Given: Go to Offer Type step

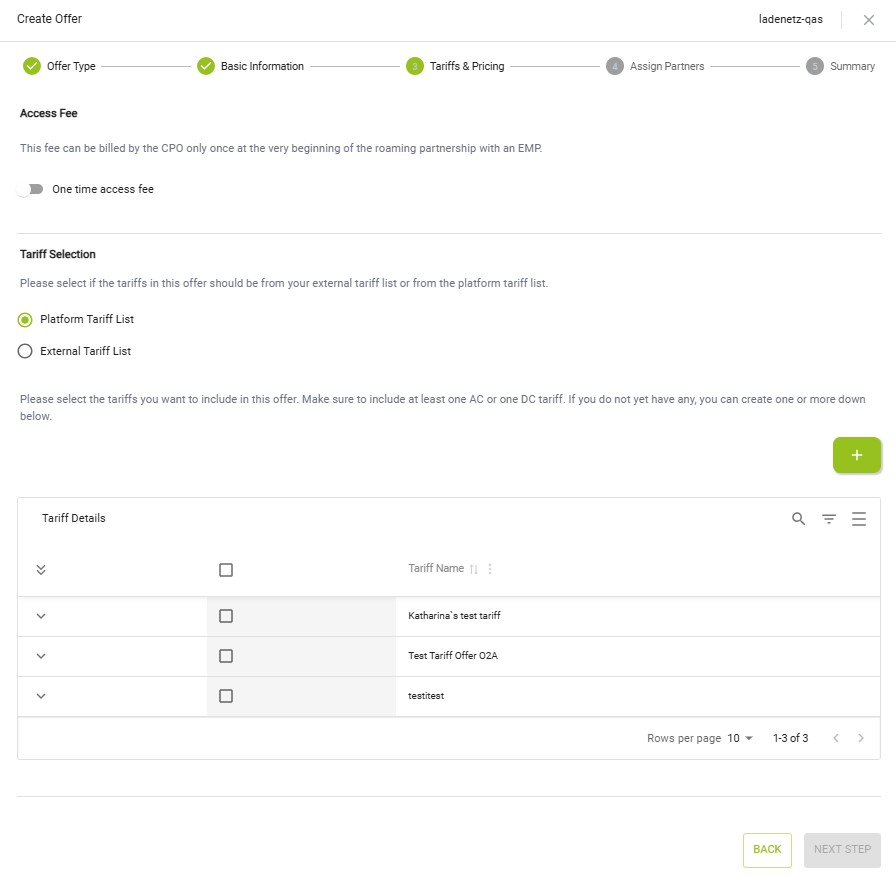Looking at the screenshot, I should (x=60, y=66).
